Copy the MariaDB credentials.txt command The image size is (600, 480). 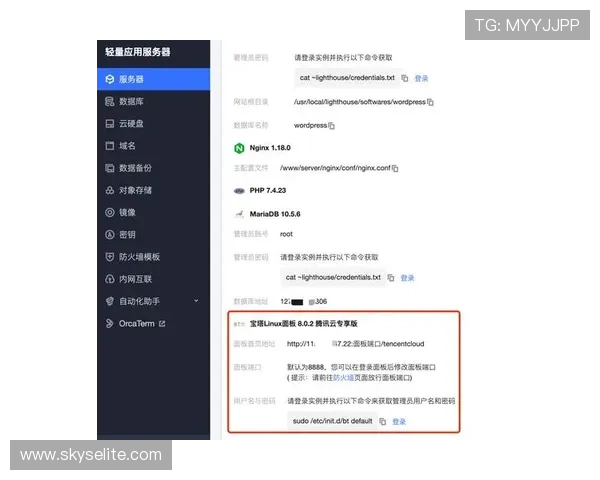391,278
